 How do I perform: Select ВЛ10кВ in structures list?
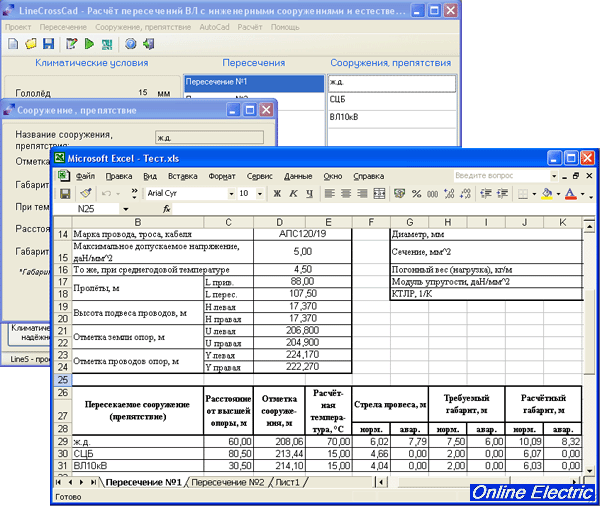point(392,117)
